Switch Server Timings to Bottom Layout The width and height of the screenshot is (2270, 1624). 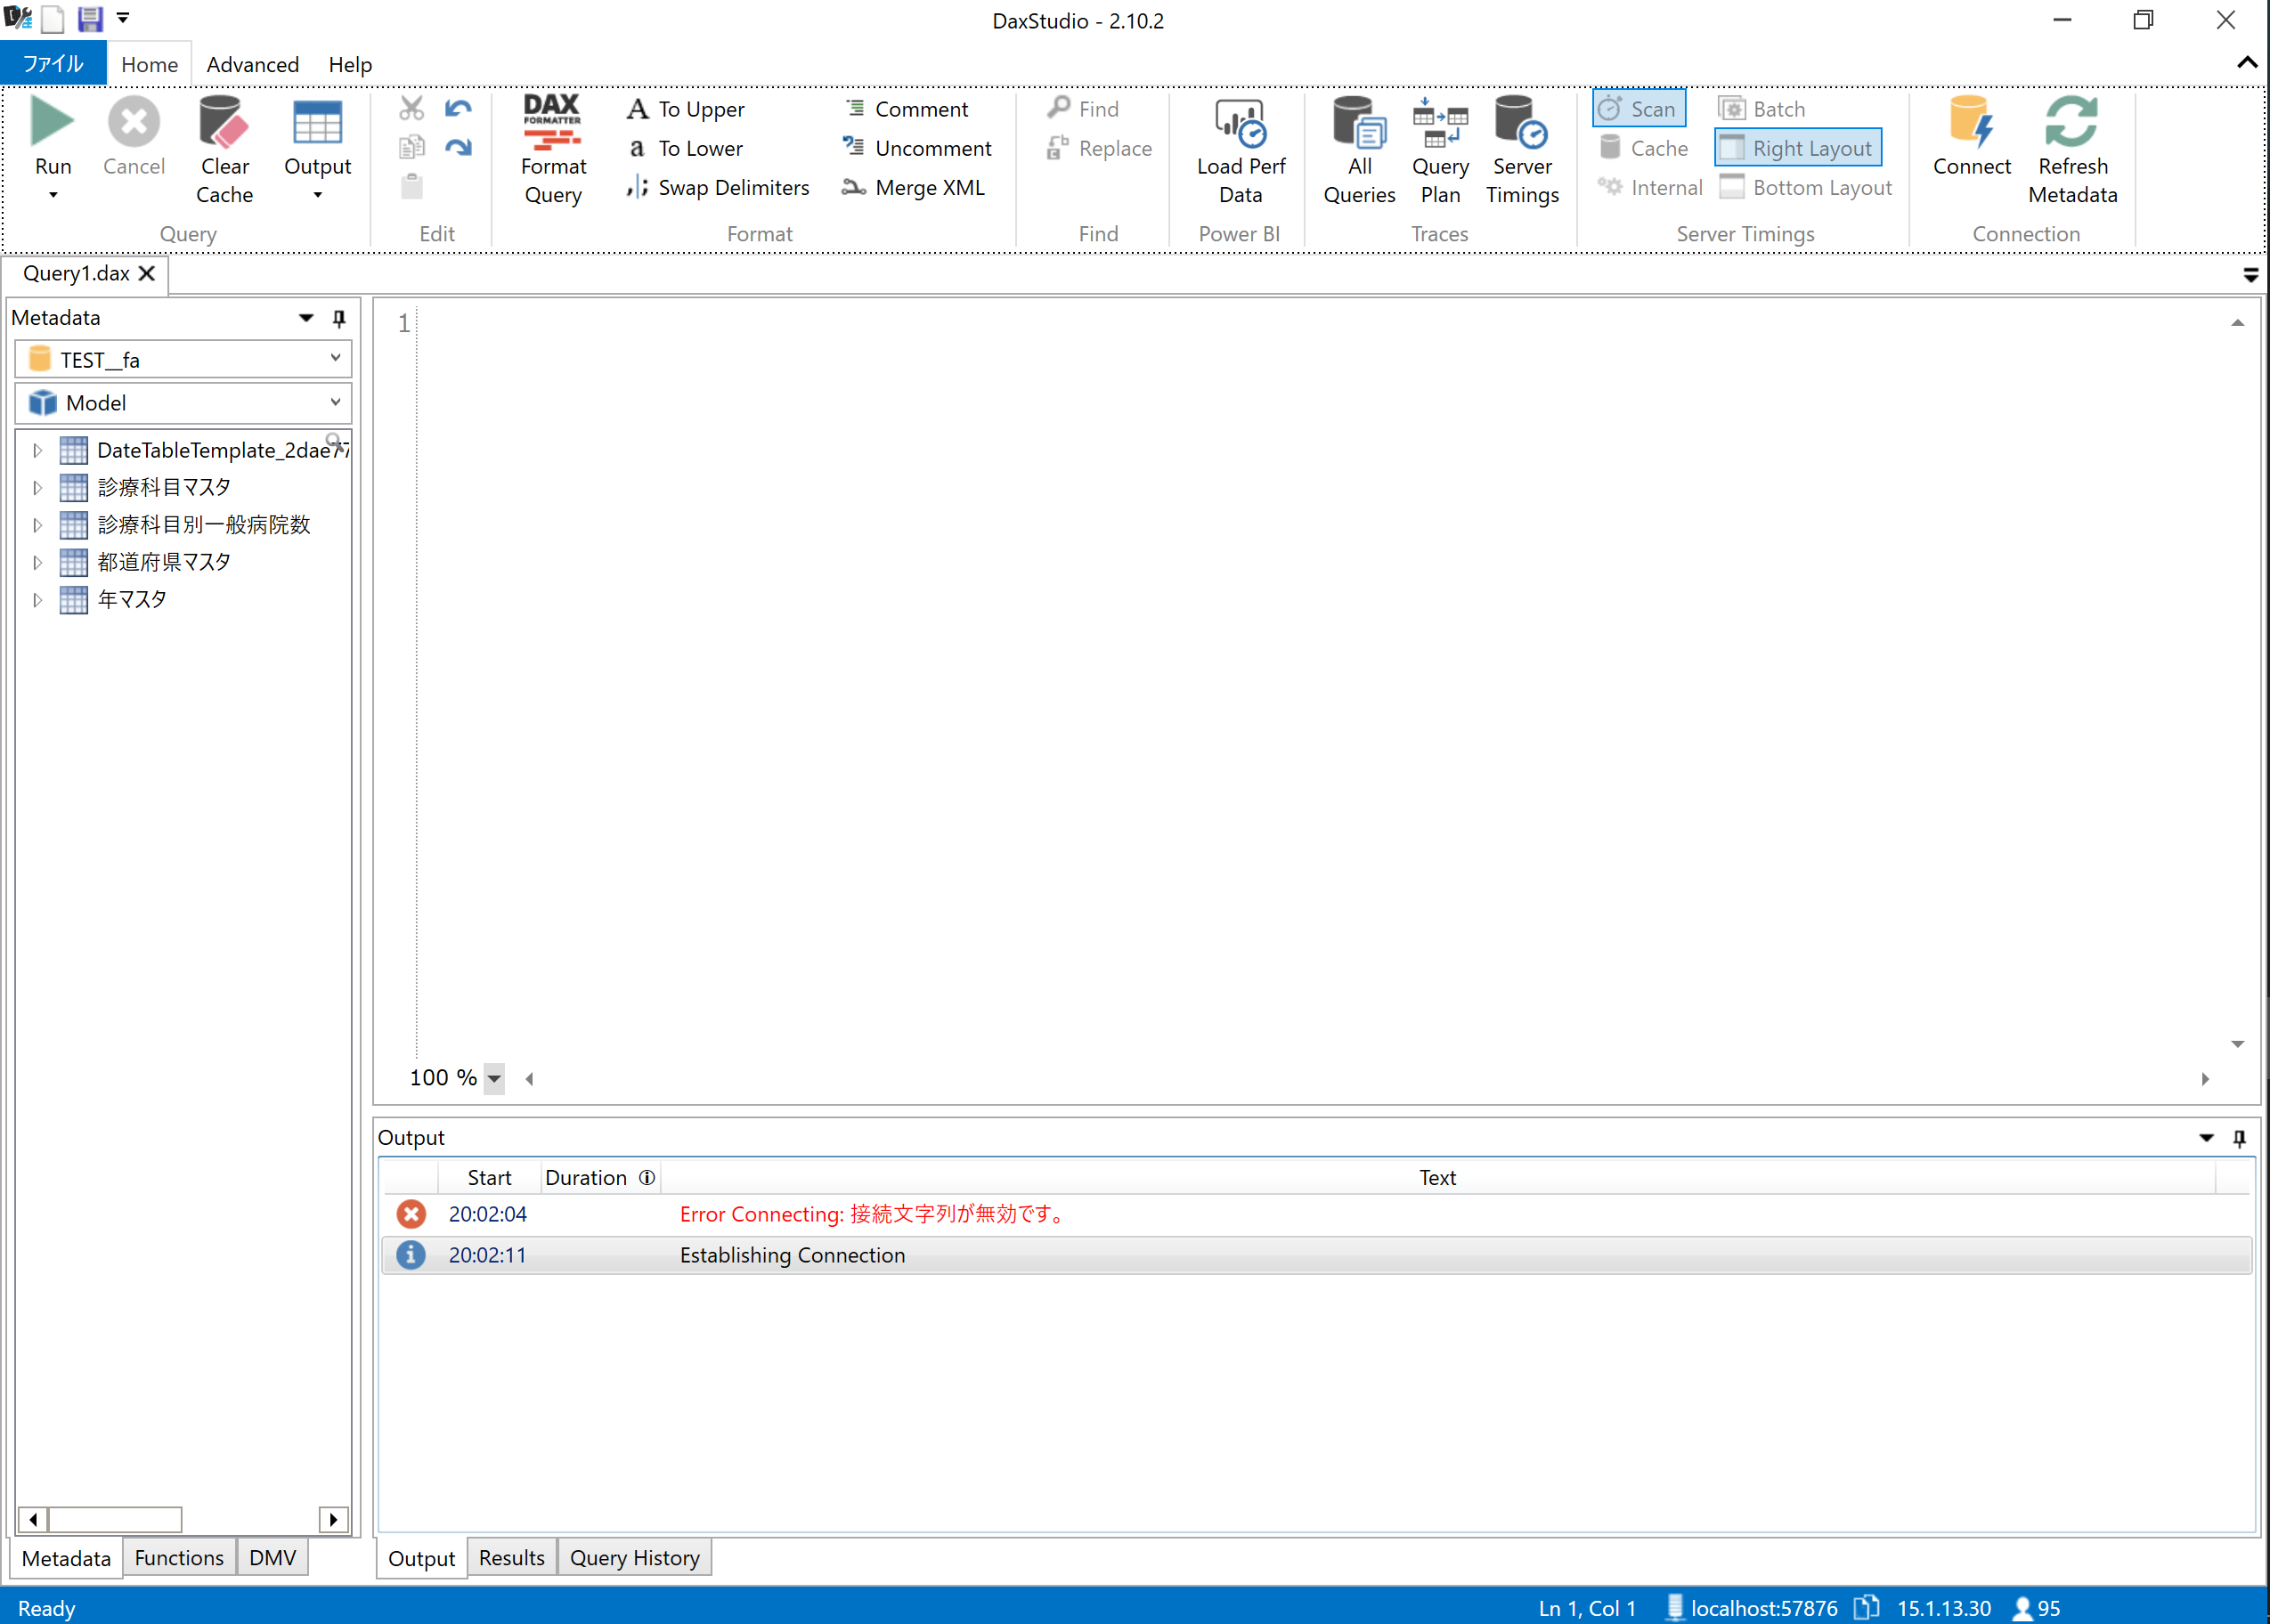pos(1806,187)
